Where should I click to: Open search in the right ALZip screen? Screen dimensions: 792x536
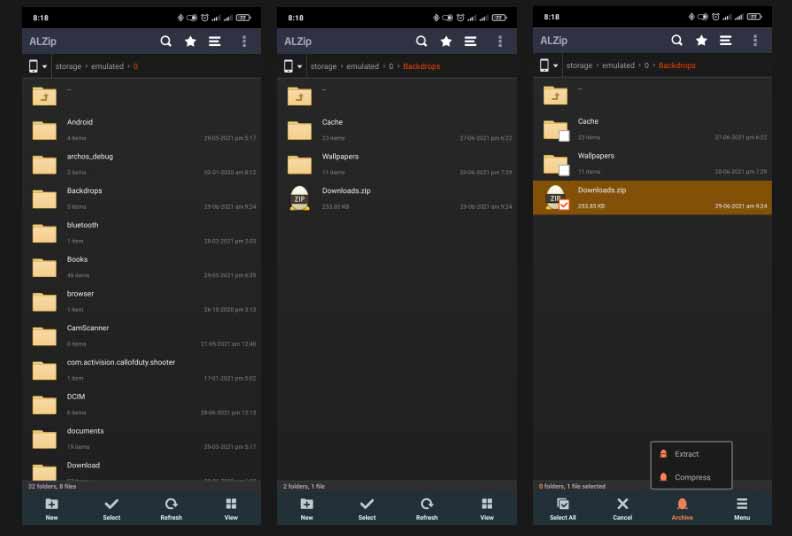tap(677, 40)
